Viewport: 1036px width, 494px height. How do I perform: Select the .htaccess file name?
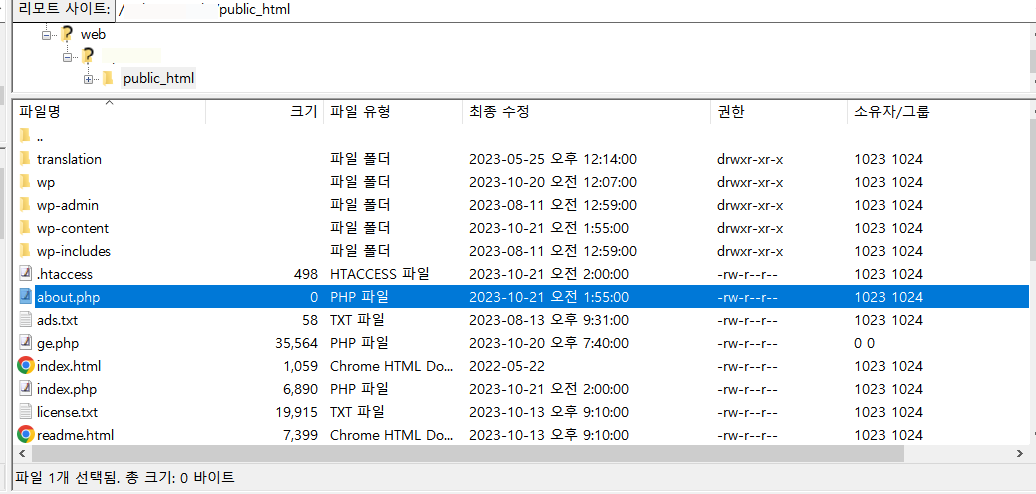pyautogui.click(x=65, y=274)
